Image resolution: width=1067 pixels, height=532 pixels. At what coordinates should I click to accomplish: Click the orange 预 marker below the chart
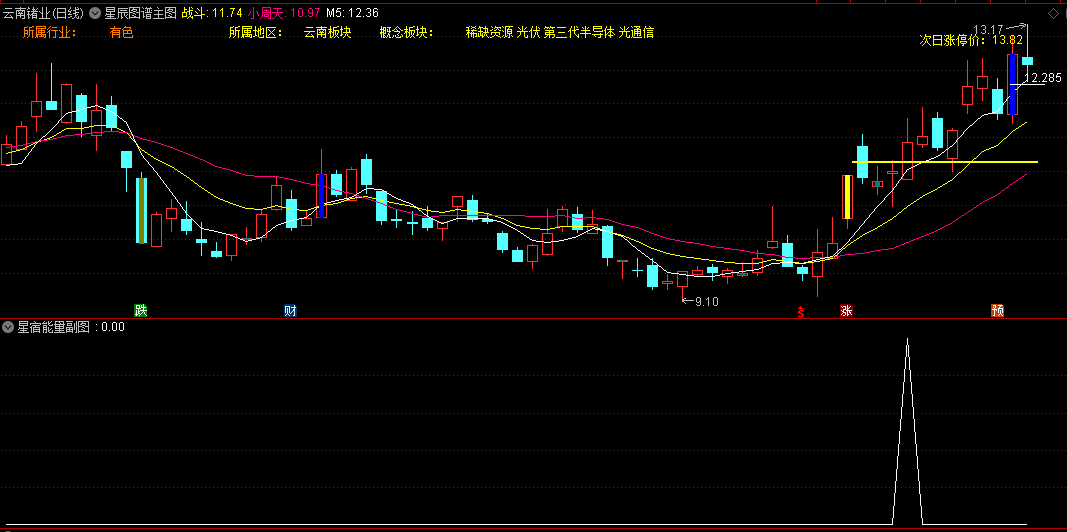pos(998,311)
